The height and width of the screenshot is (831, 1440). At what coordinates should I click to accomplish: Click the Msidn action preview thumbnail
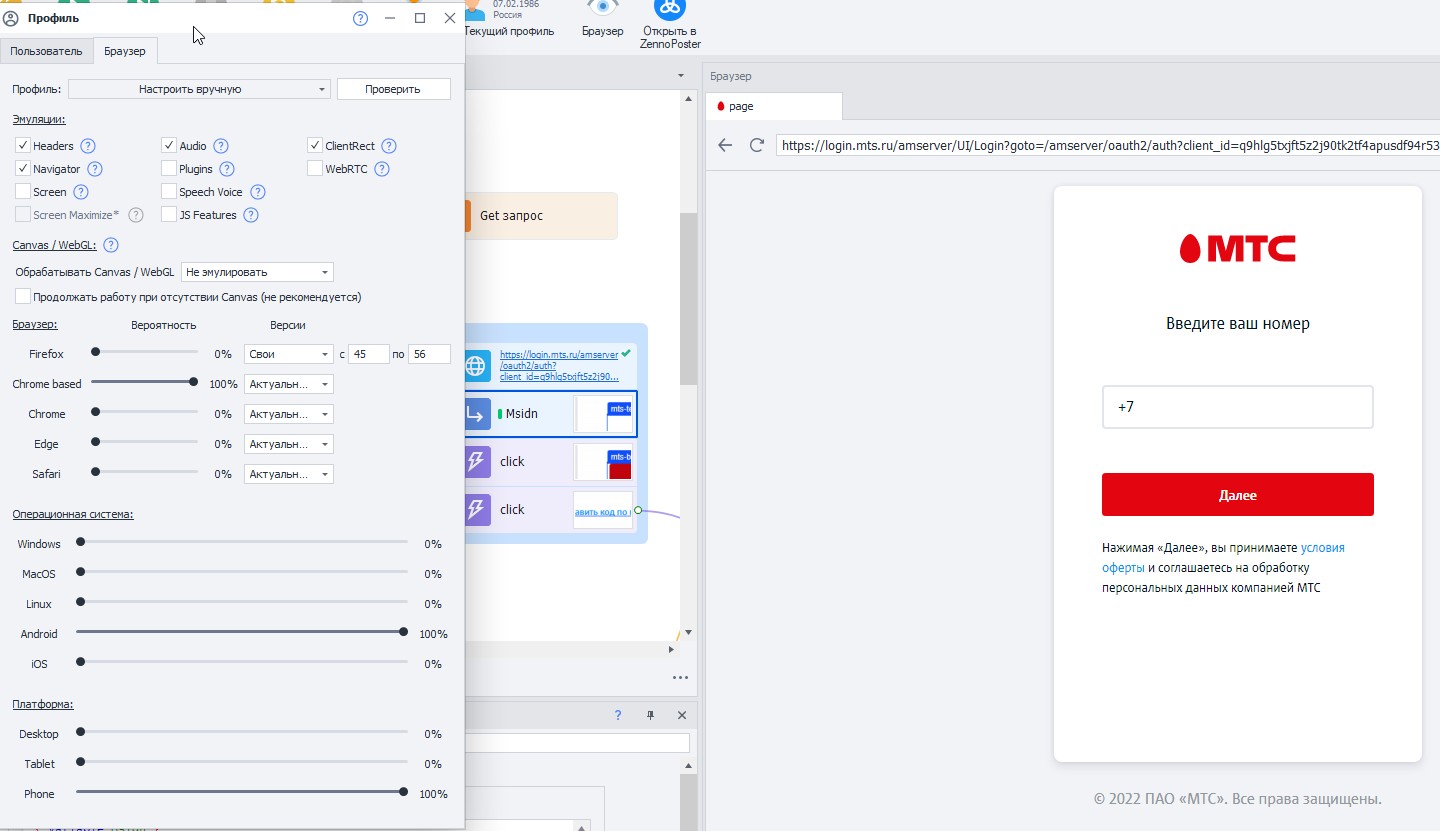(604, 414)
